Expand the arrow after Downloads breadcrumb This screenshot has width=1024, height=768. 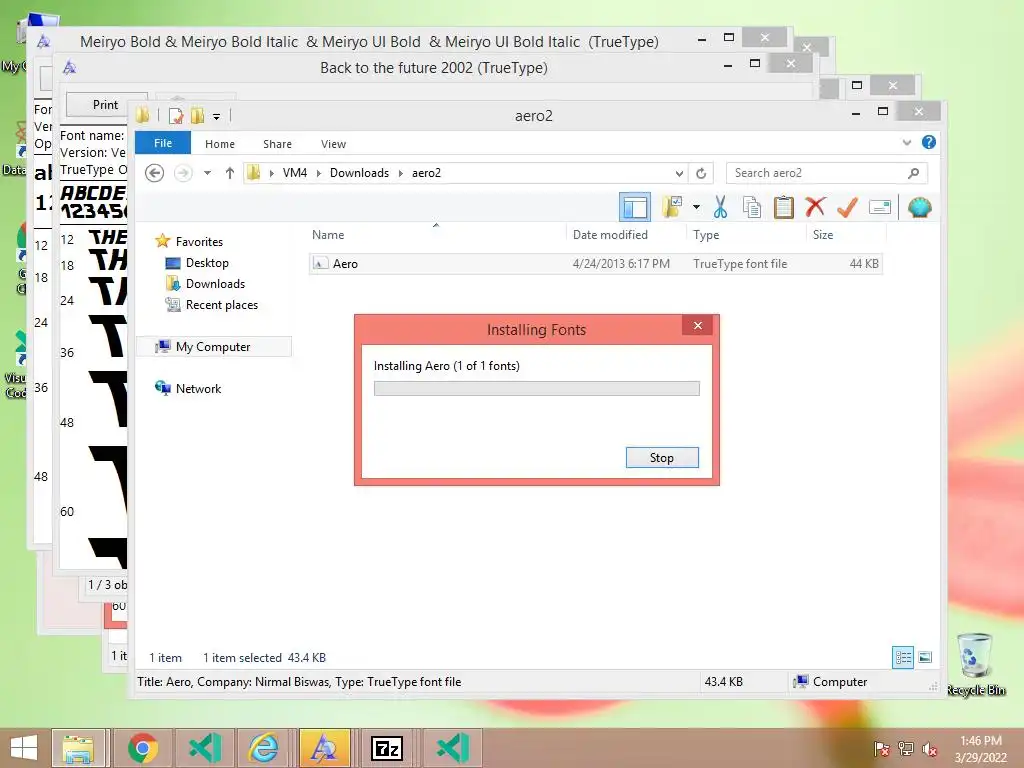(401, 173)
